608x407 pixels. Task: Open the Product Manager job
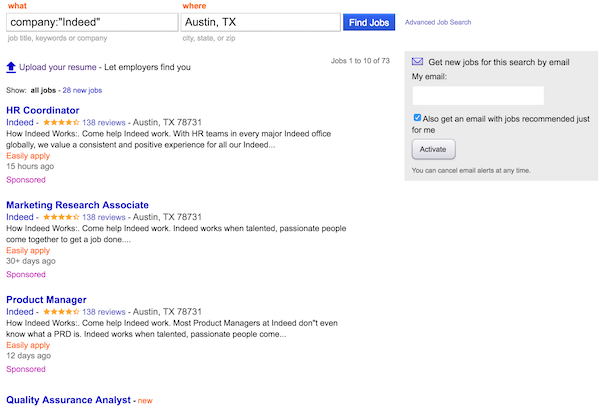tap(46, 300)
